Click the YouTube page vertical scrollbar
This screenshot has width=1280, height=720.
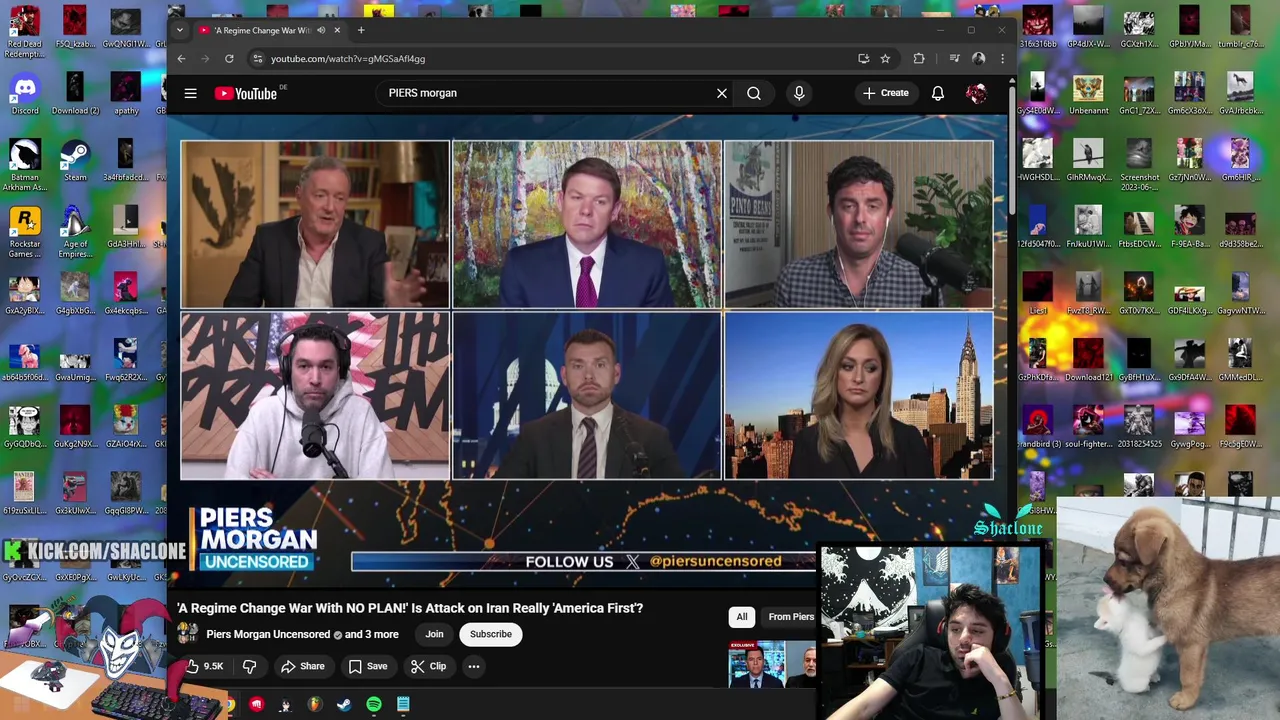(1012, 150)
